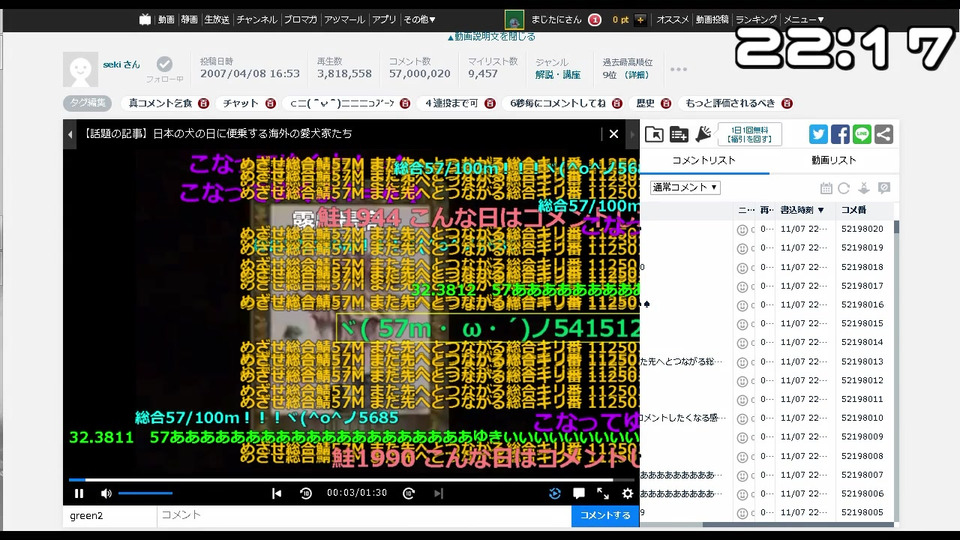Mute the player volume icon
Image resolution: width=960 pixels, height=540 pixels.
point(107,493)
